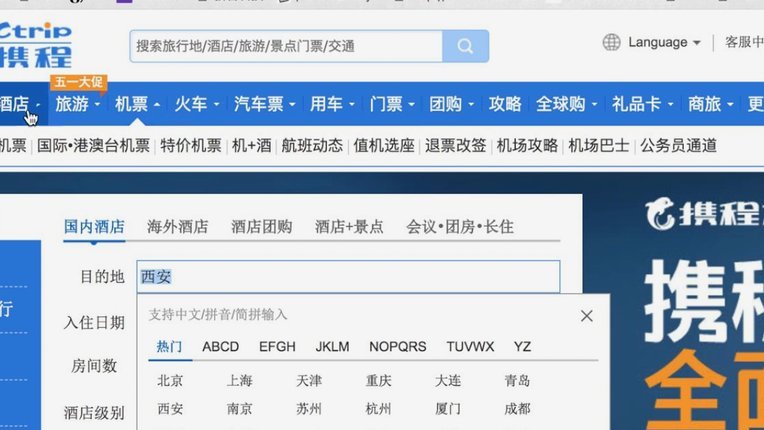This screenshot has height=430, width=764.
Task: Choose 厦门 from hot cities
Action: click(448, 409)
